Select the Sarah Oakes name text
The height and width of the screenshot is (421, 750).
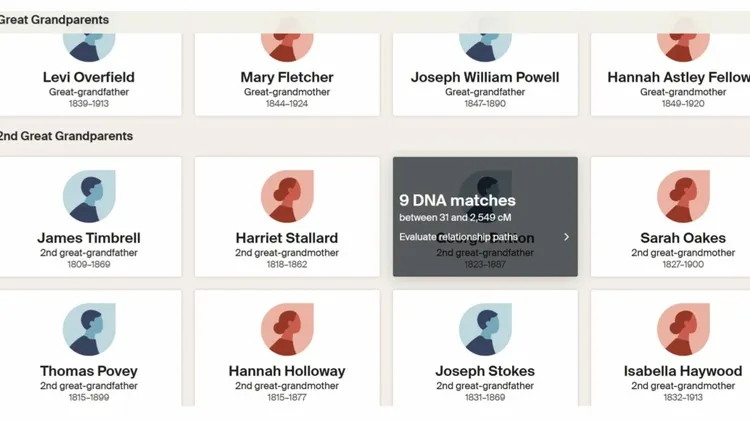click(x=683, y=238)
